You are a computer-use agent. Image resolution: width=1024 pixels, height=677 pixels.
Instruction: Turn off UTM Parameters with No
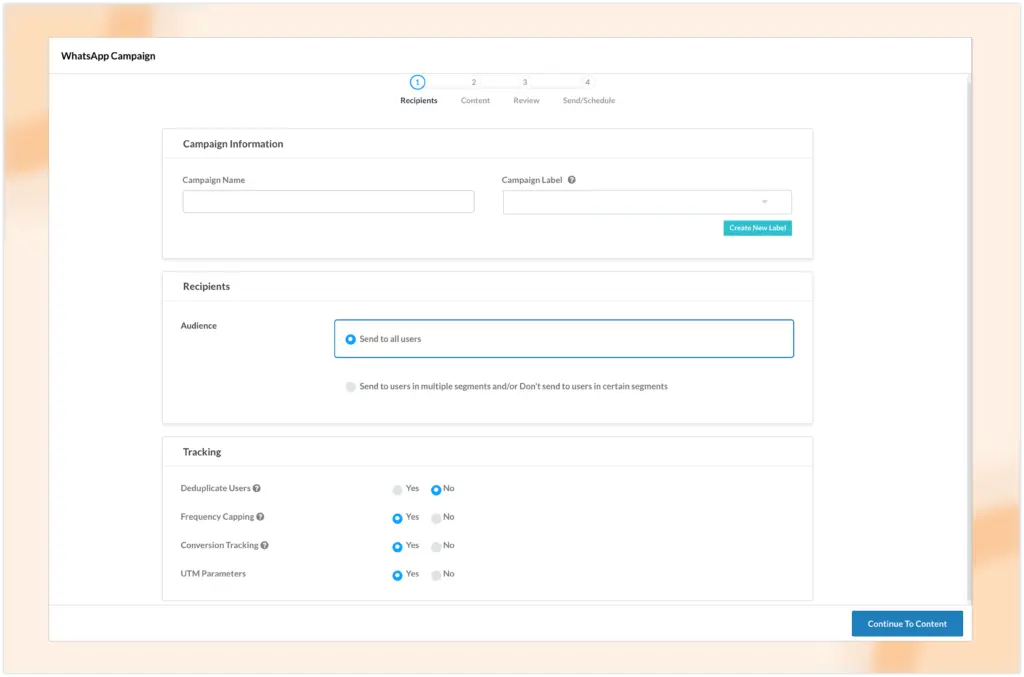point(436,575)
